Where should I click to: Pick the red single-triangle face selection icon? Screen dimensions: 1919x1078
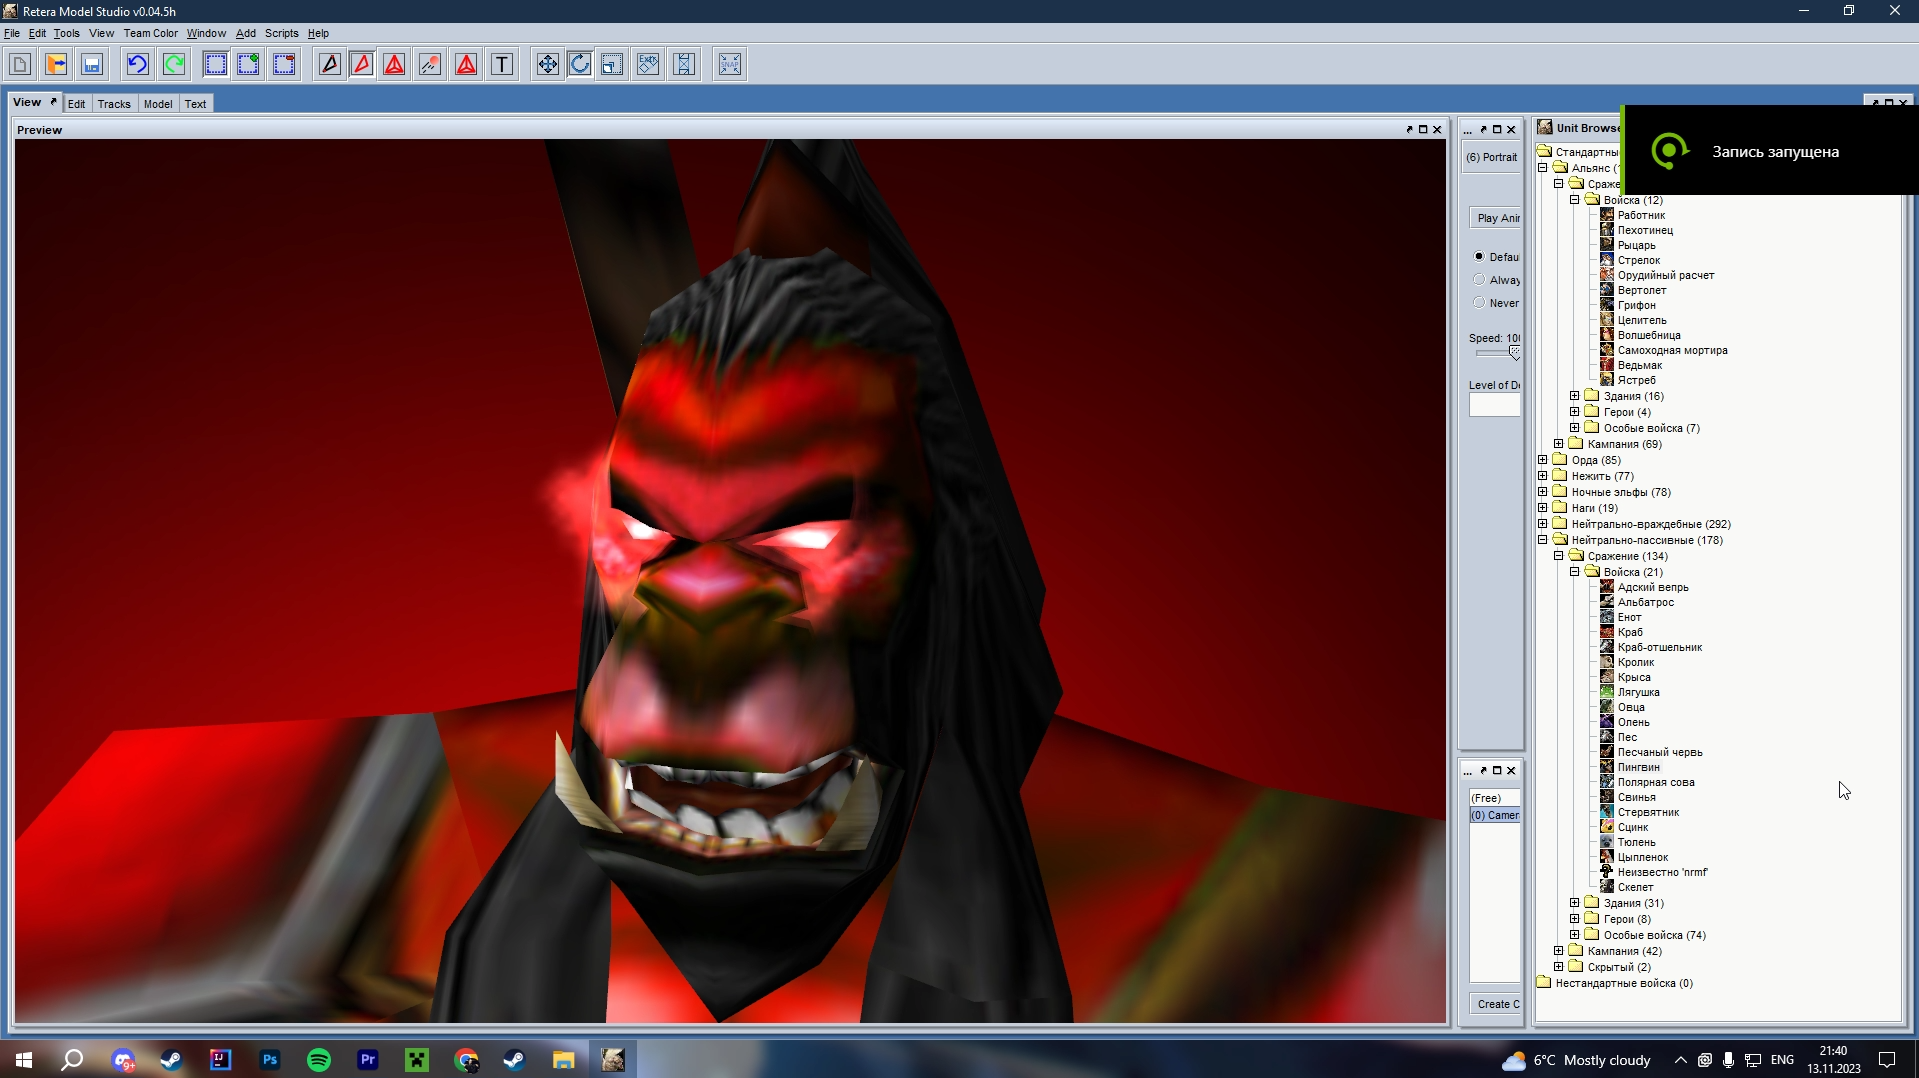[x=362, y=65]
